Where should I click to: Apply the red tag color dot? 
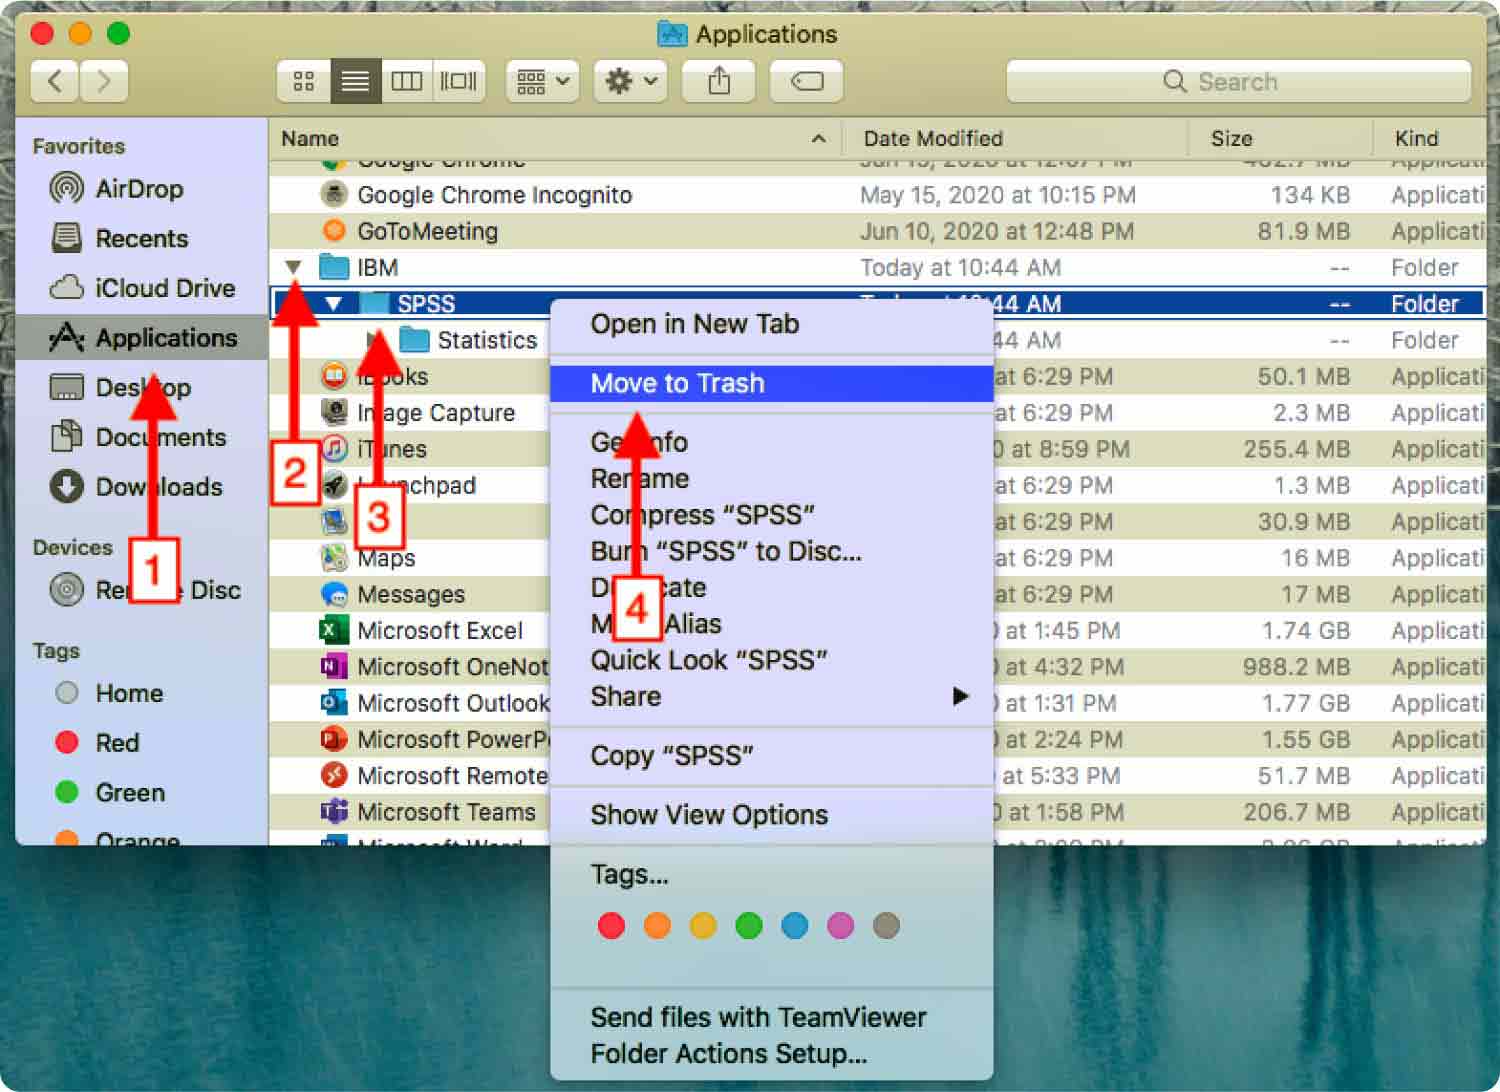611,926
